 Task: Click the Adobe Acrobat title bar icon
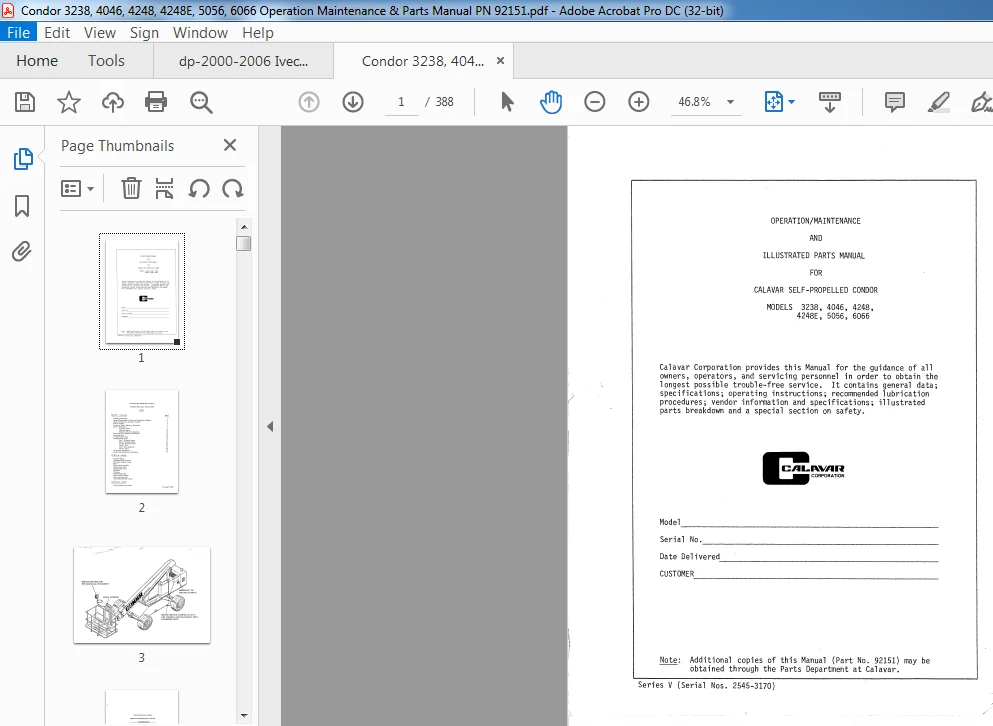8,10
